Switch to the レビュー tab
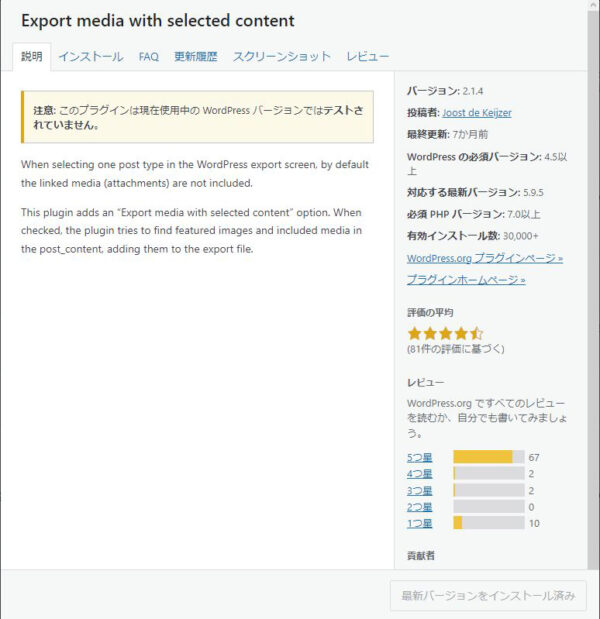The width and height of the screenshot is (600, 619). (x=368, y=57)
